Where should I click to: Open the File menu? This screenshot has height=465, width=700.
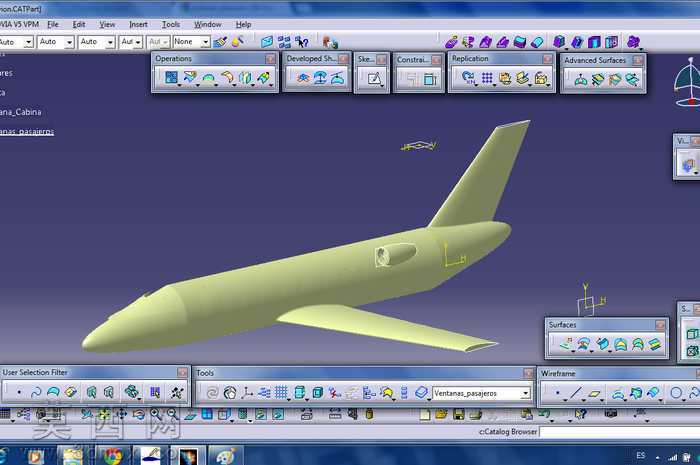pyautogui.click(x=53, y=25)
